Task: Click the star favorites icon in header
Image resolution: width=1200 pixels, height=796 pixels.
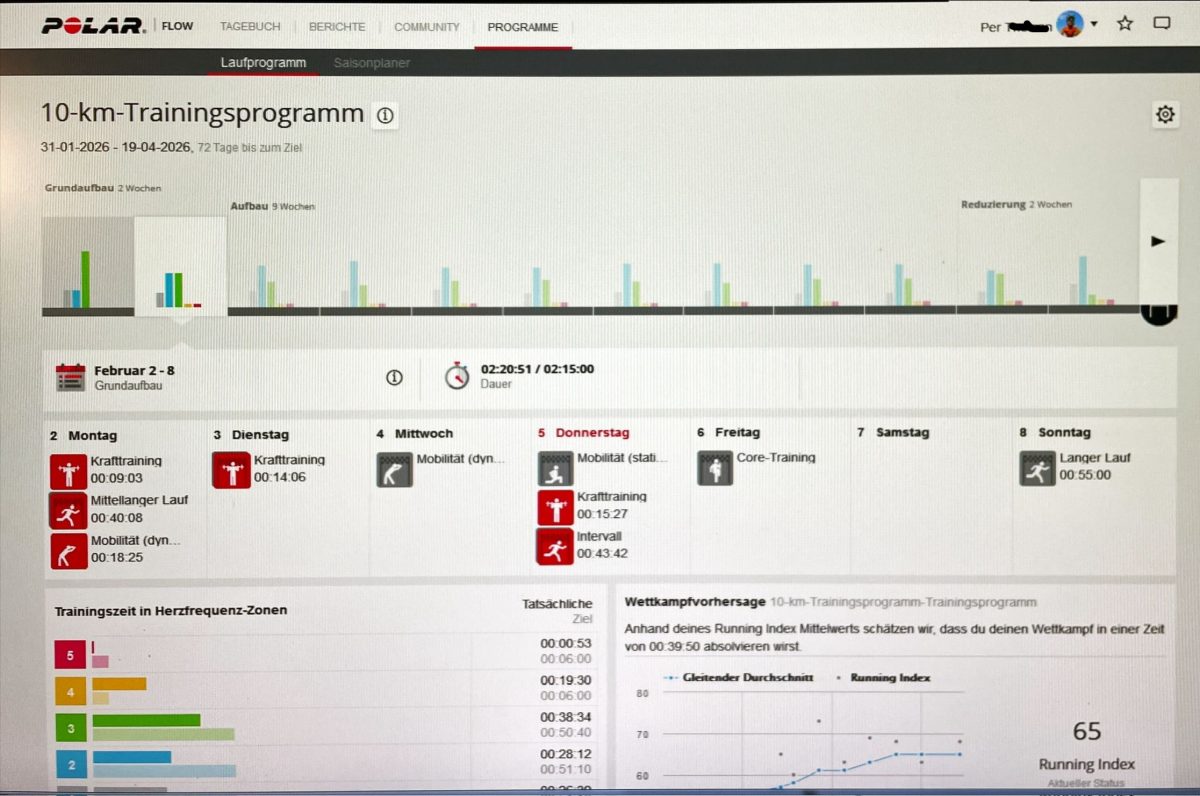Action: (x=1125, y=24)
